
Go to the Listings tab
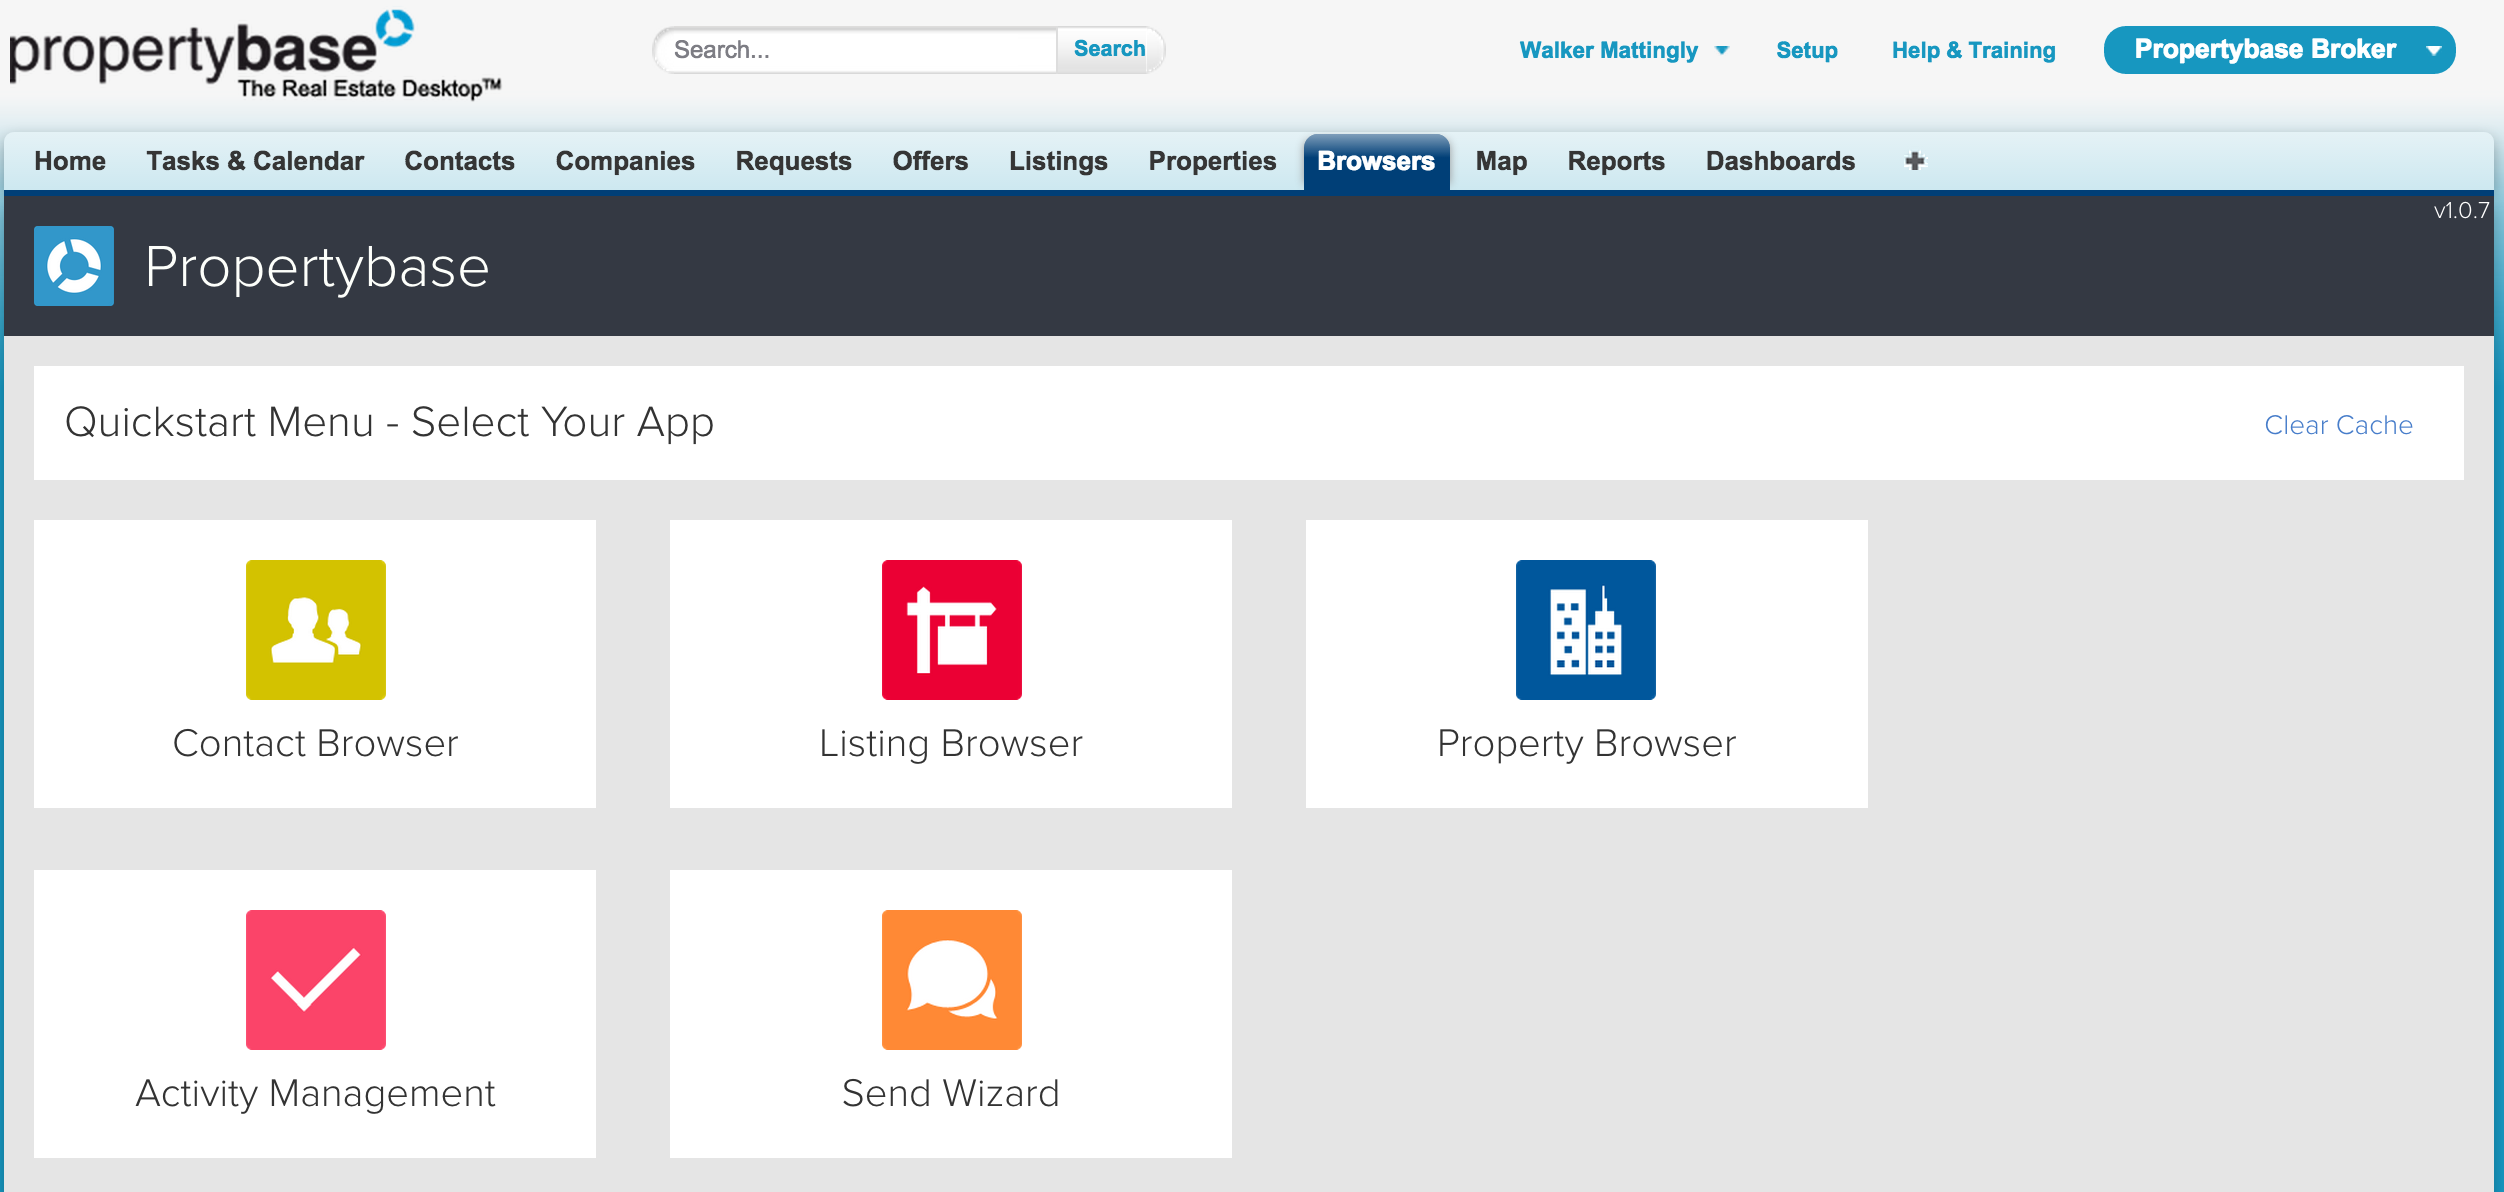[x=1058, y=161]
